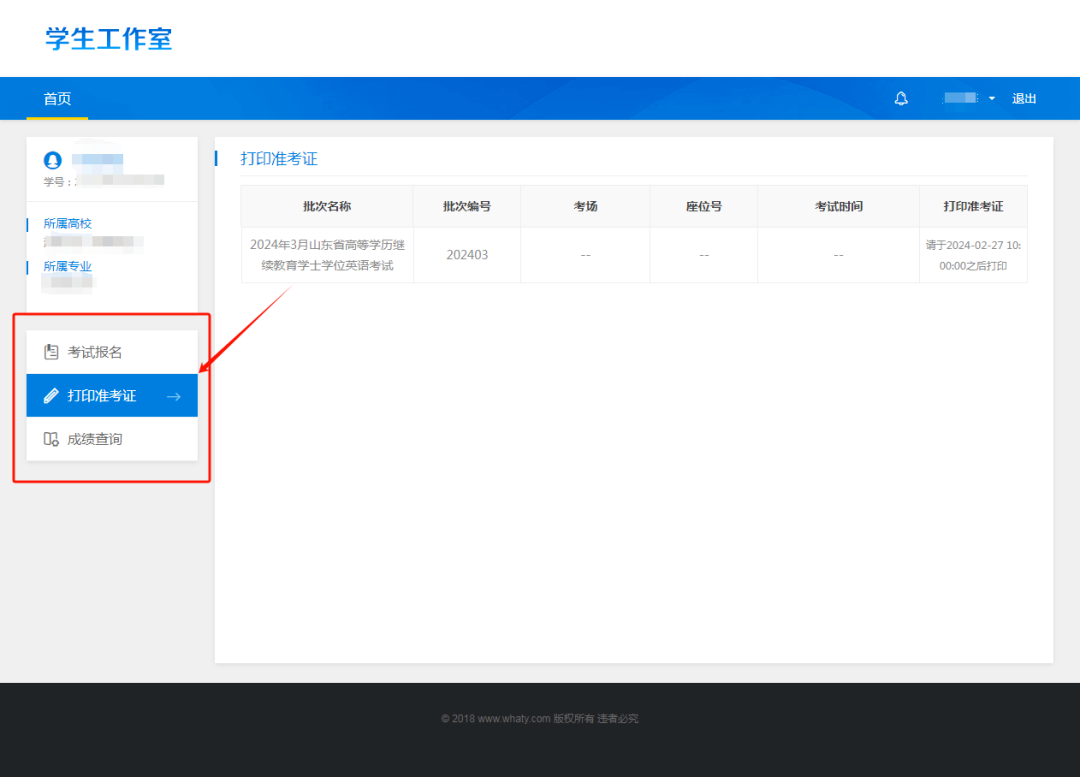Click batch number 202403 cell
The image size is (1080, 777).
(467, 255)
